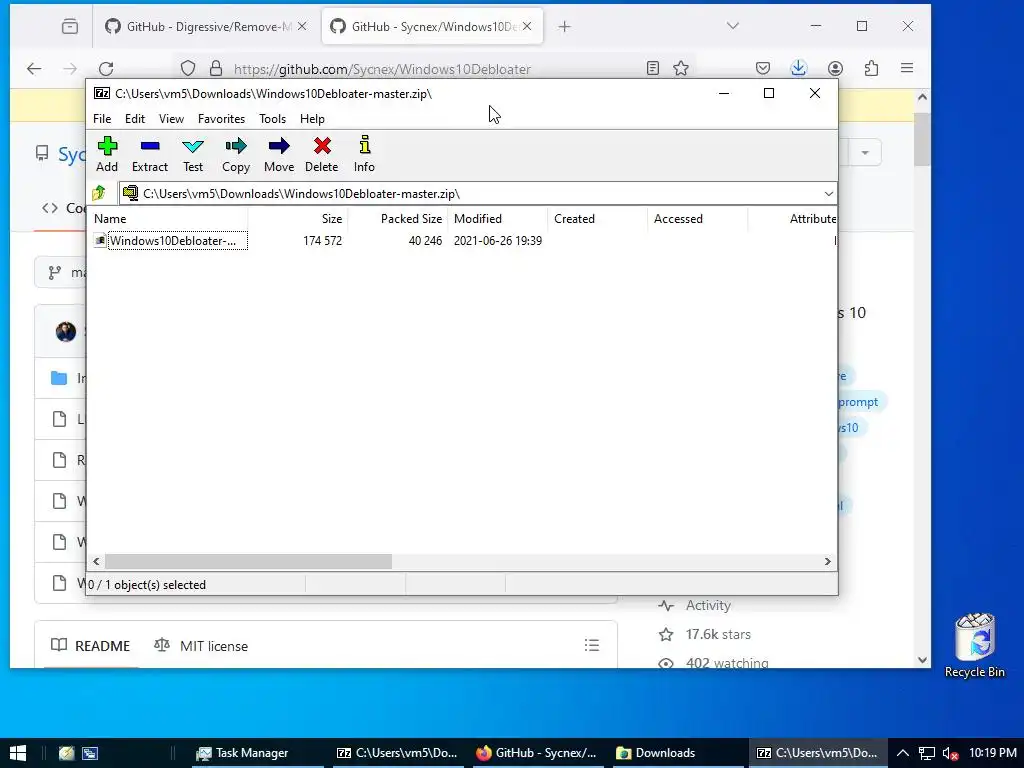The width and height of the screenshot is (1024, 768).
Task: Click Firefox back navigation arrow
Action: click(x=34, y=69)
